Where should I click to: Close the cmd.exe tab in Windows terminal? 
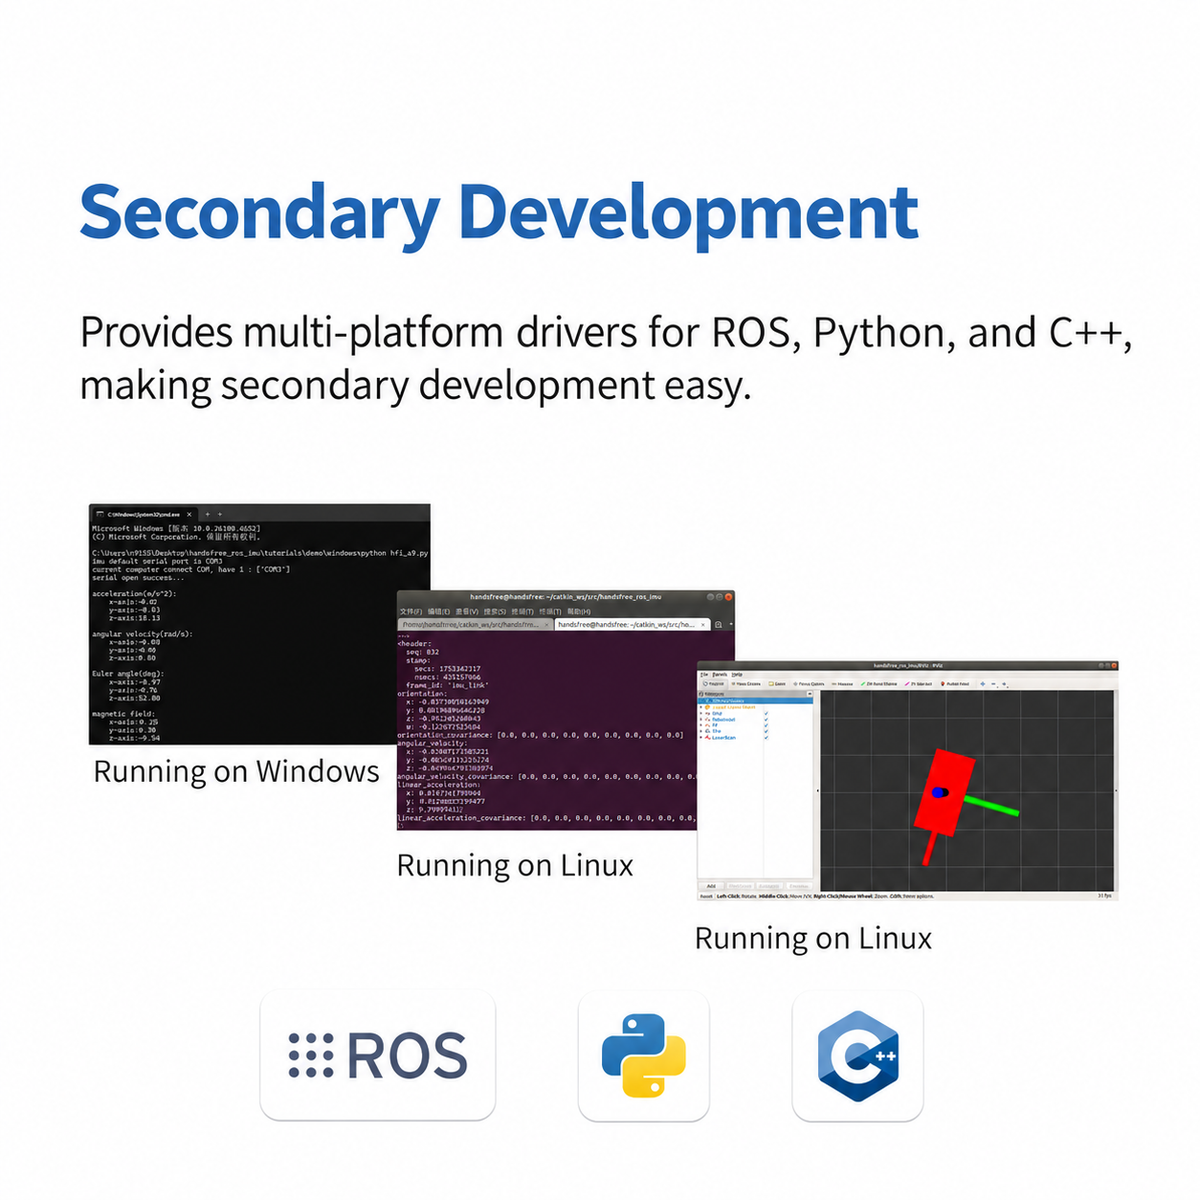[x=190, y=514]
